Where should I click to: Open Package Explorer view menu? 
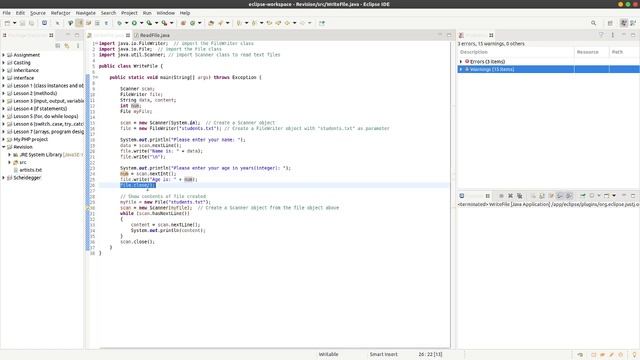tap(78, 46)
